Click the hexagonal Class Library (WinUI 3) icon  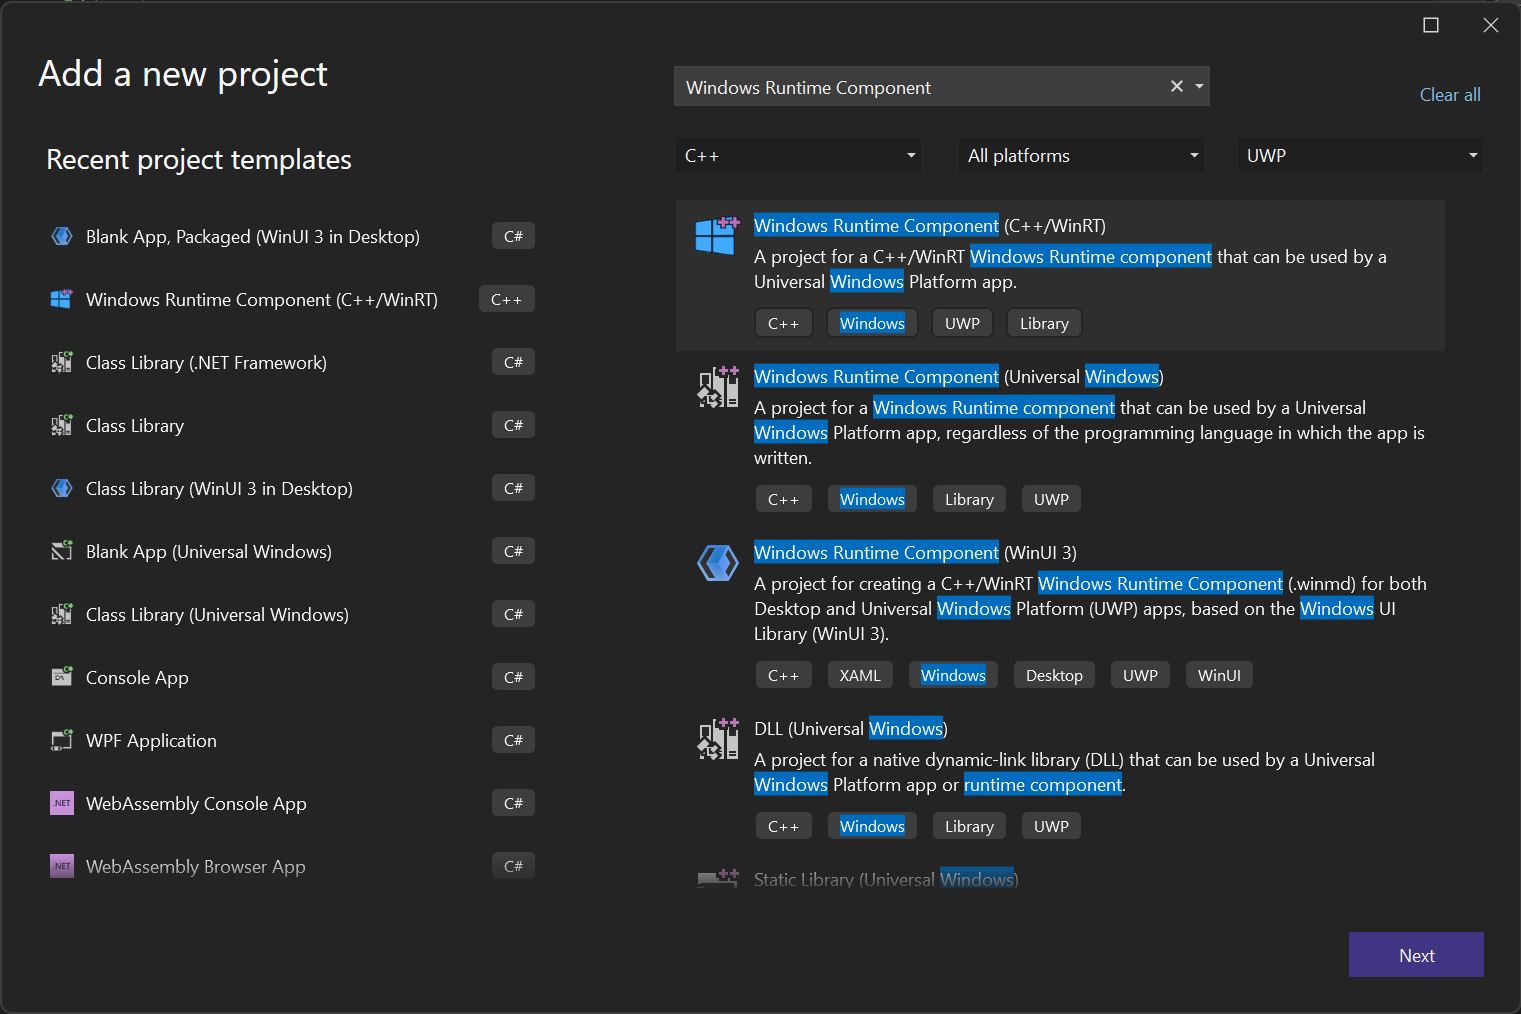(x=61, y=488)
